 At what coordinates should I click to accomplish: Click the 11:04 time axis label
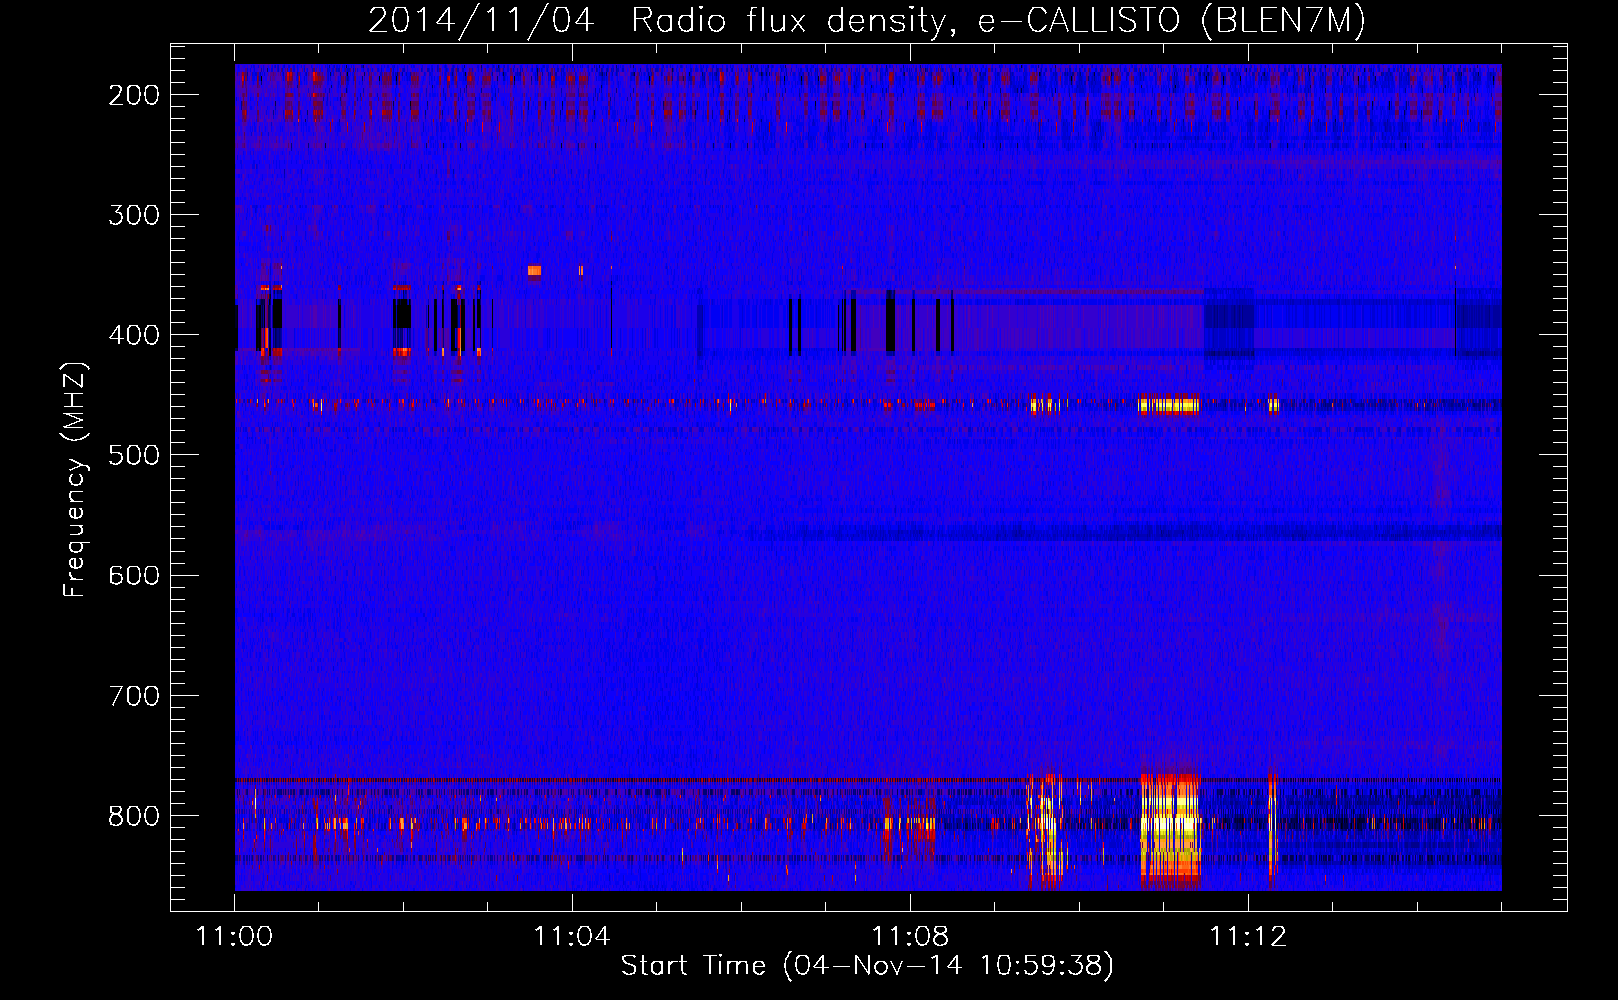pyautogui.click(x=572, y=937)
